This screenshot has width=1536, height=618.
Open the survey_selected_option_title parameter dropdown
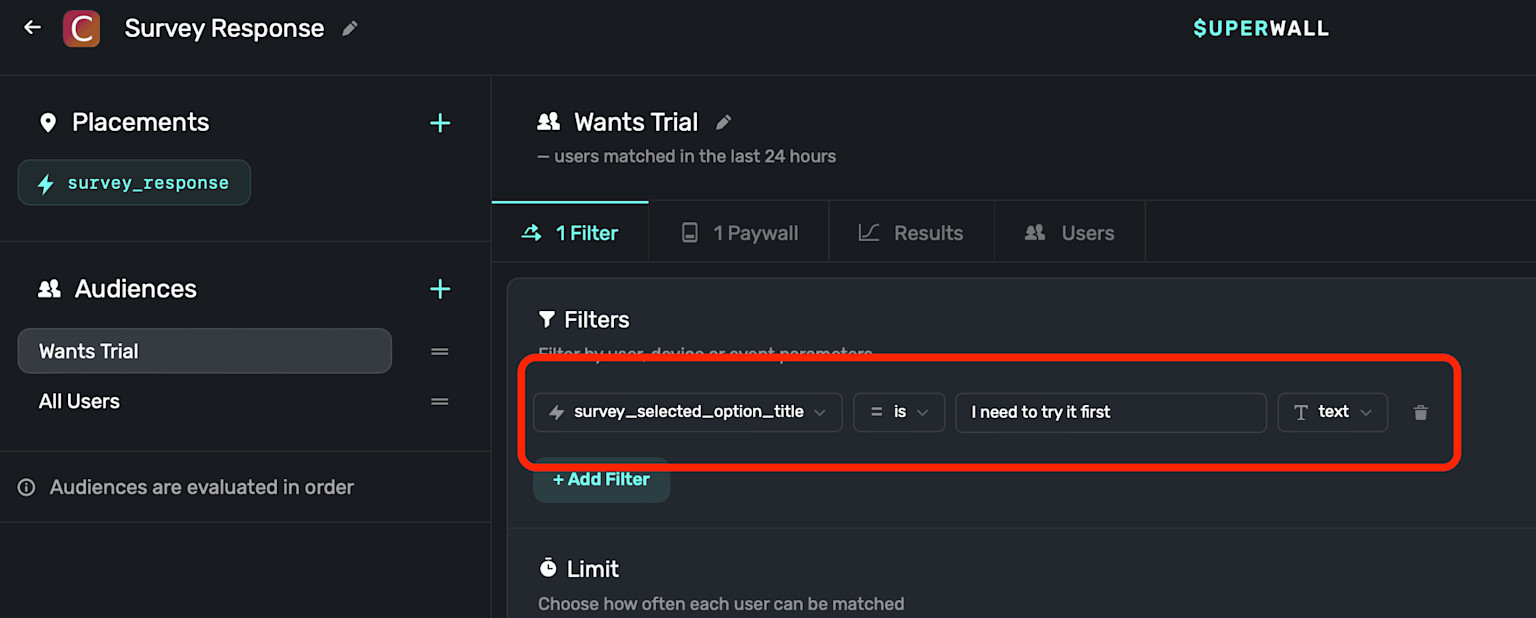(x=688, y=412)
